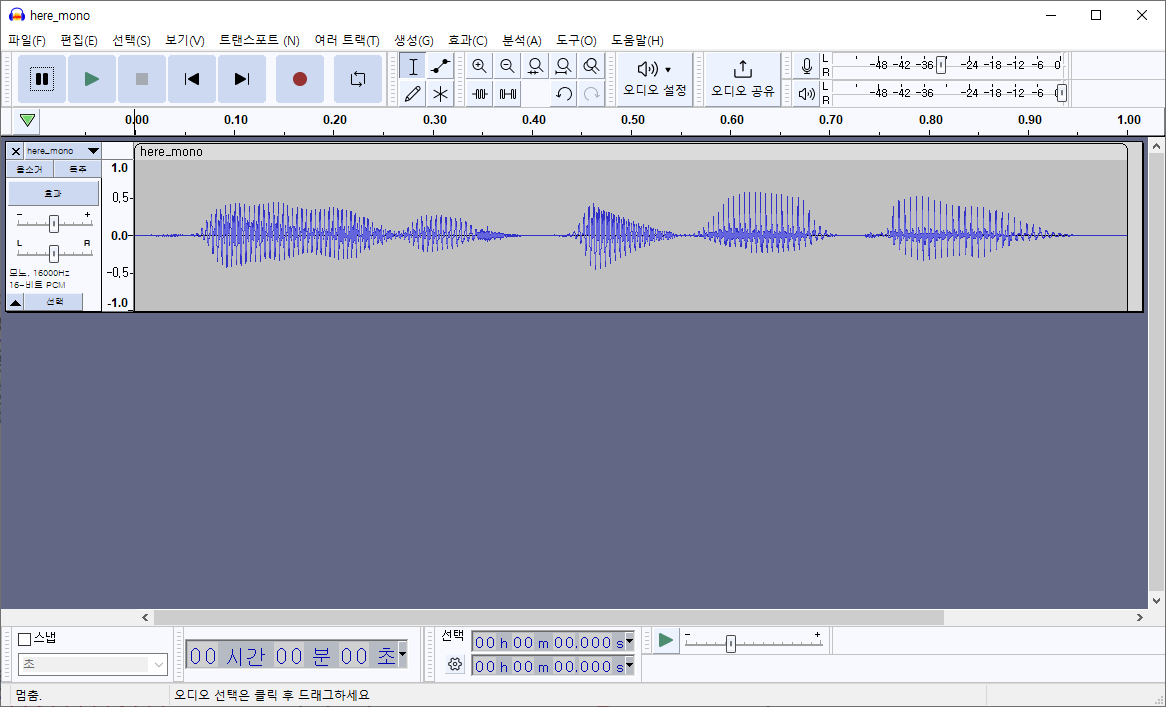Mute the here_mono track

click(30, 169)
